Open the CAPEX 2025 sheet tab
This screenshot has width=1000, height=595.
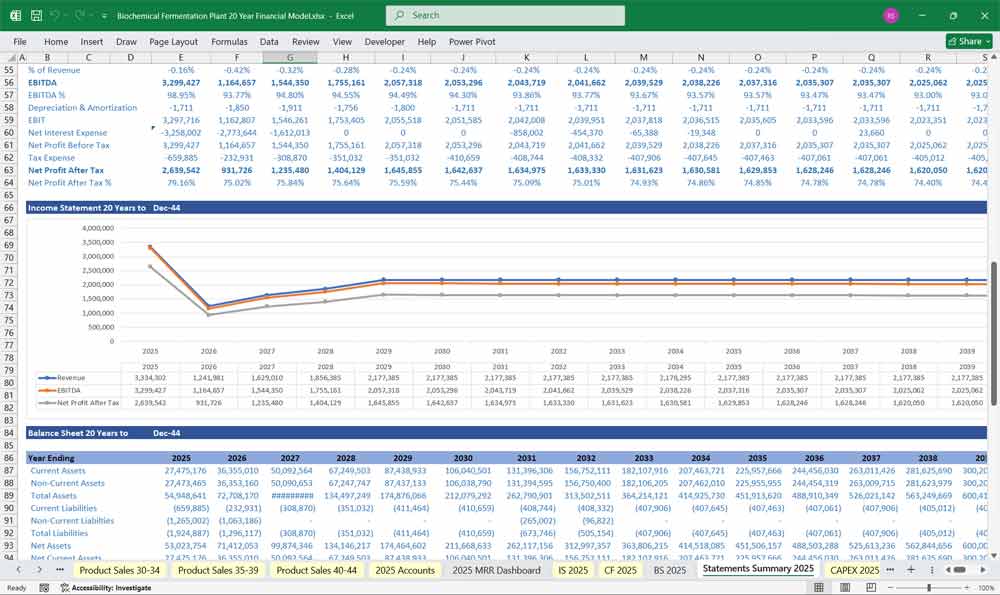[854, 569]
